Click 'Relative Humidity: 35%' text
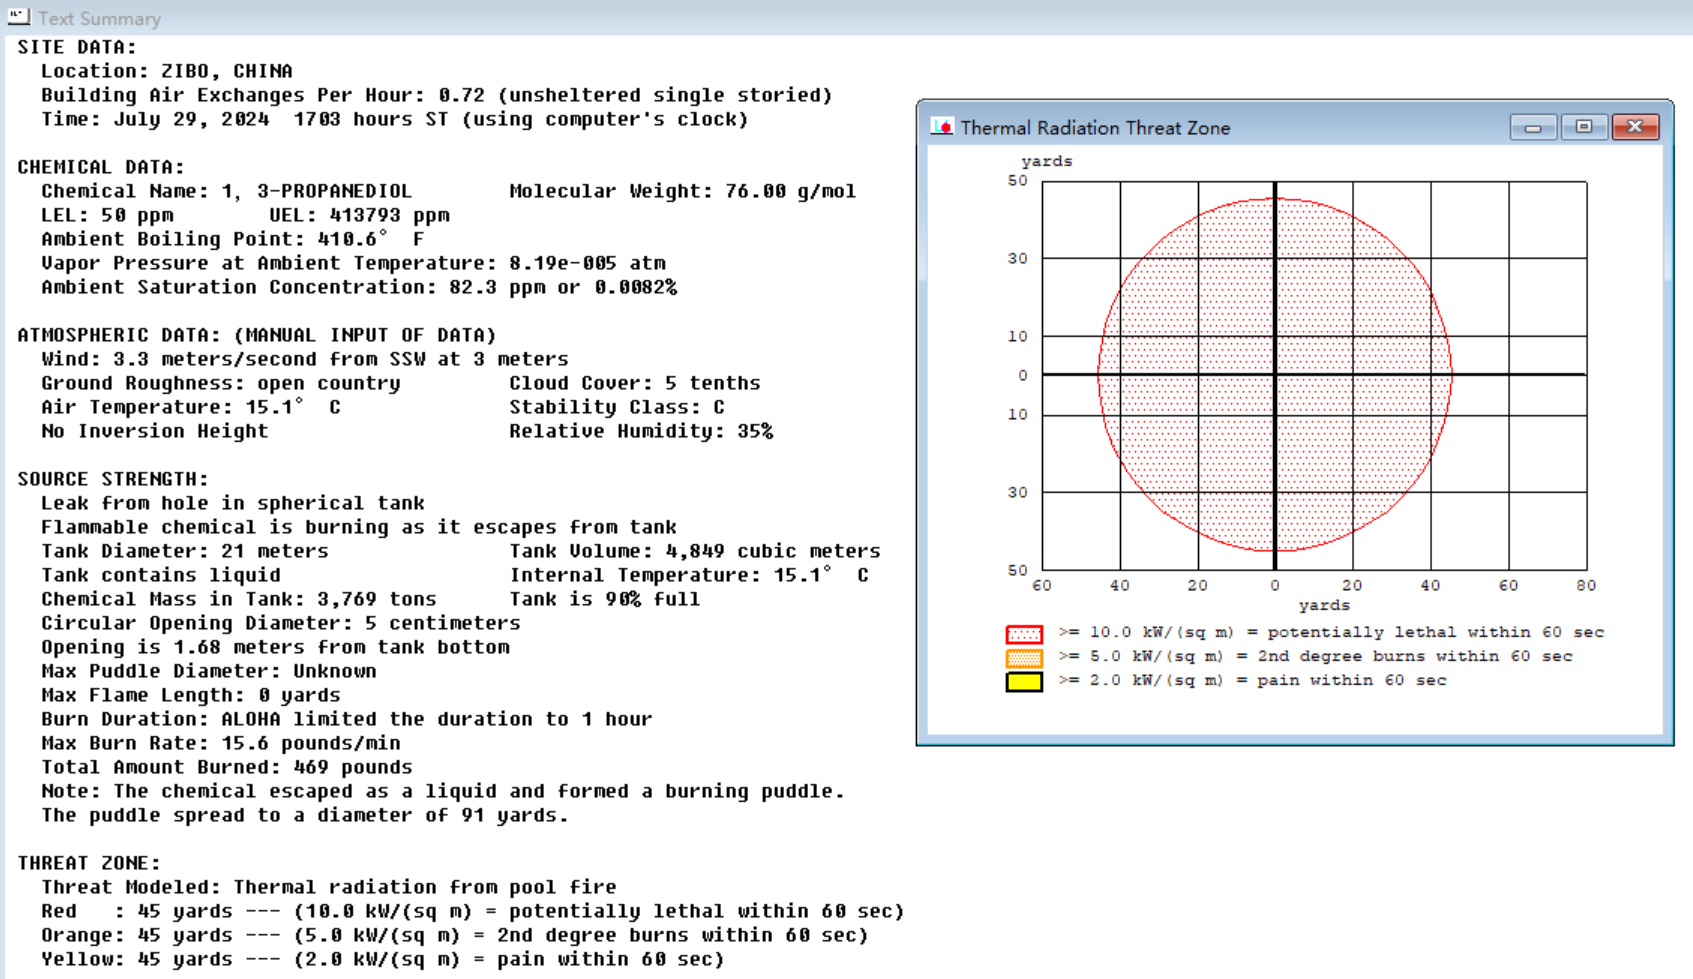1693x979 pixels. (641, 431)
